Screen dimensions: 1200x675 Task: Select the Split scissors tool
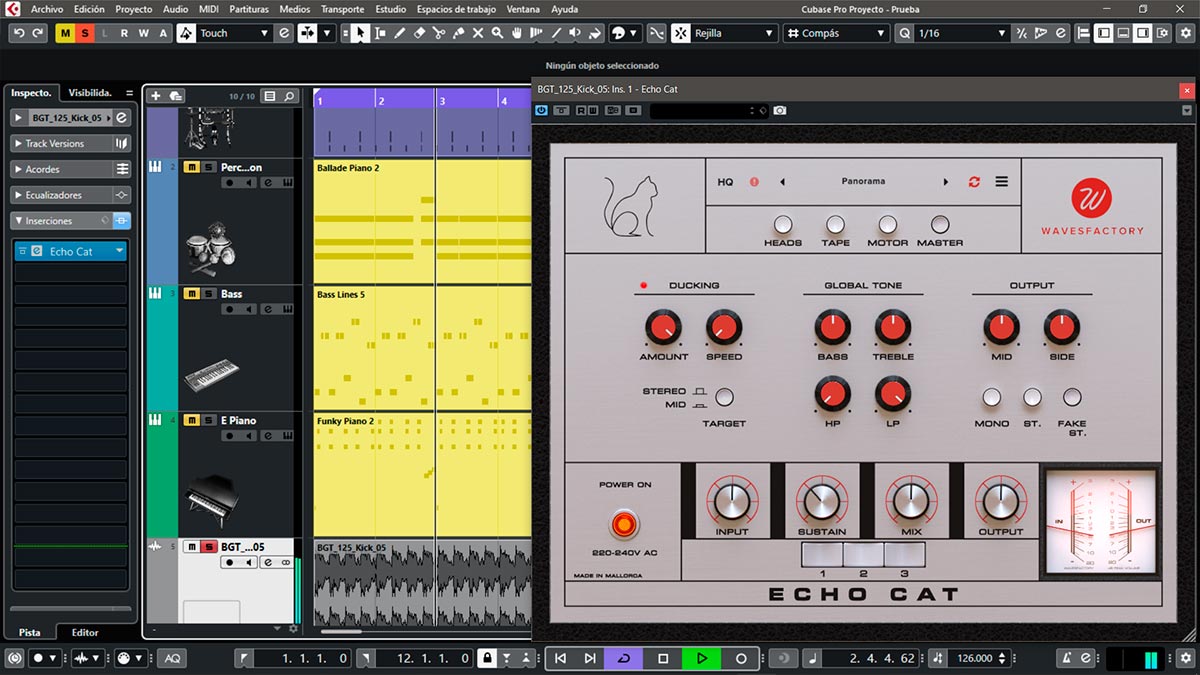[x=439, y=33]
